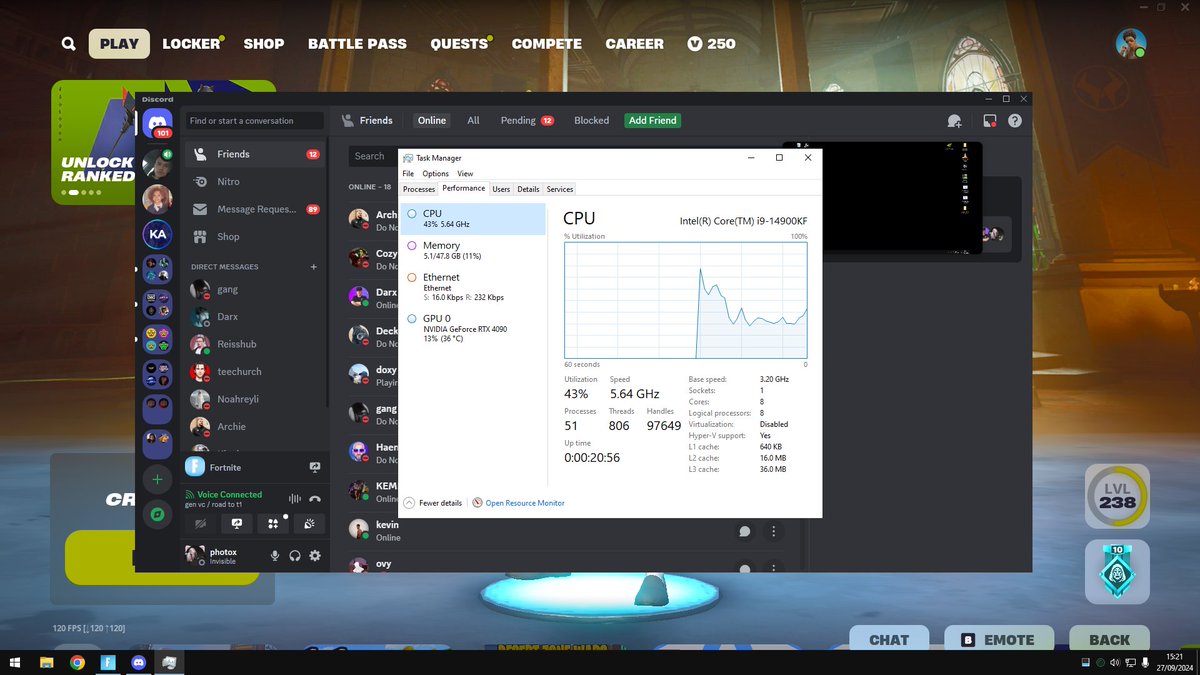This screenshot has height=675, width=1200.
Task: Open Windows Start menu
Action: click(14, 662)
